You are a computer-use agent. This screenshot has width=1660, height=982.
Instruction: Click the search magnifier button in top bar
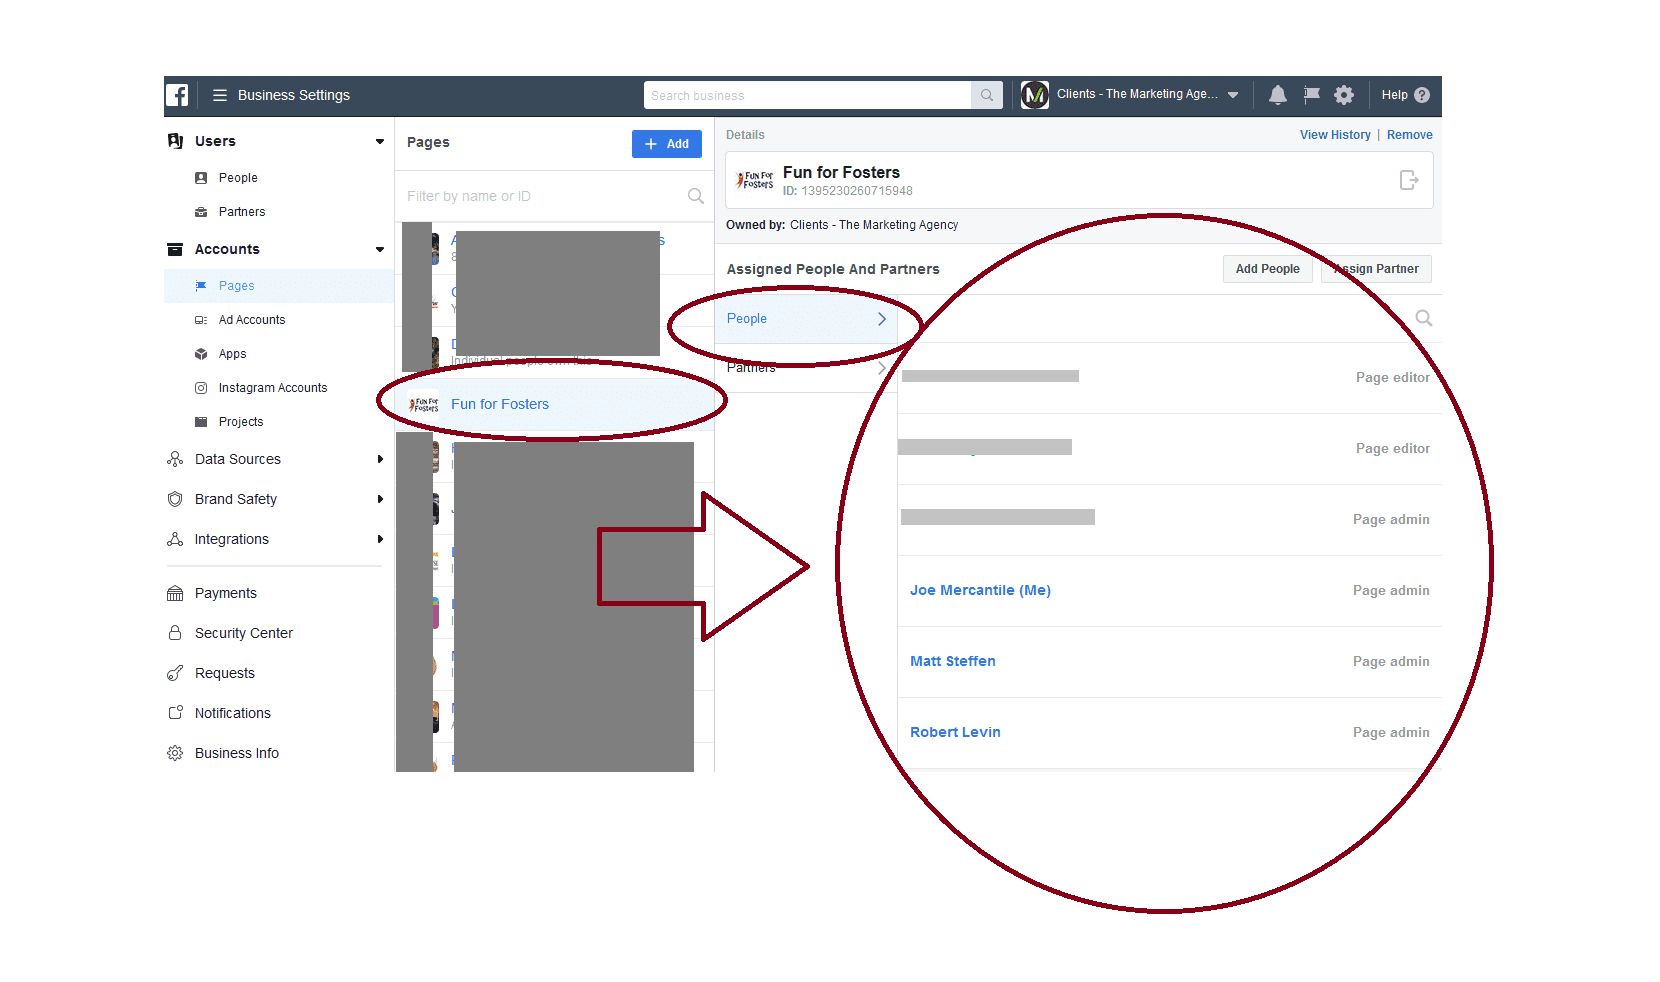[986, 95]
